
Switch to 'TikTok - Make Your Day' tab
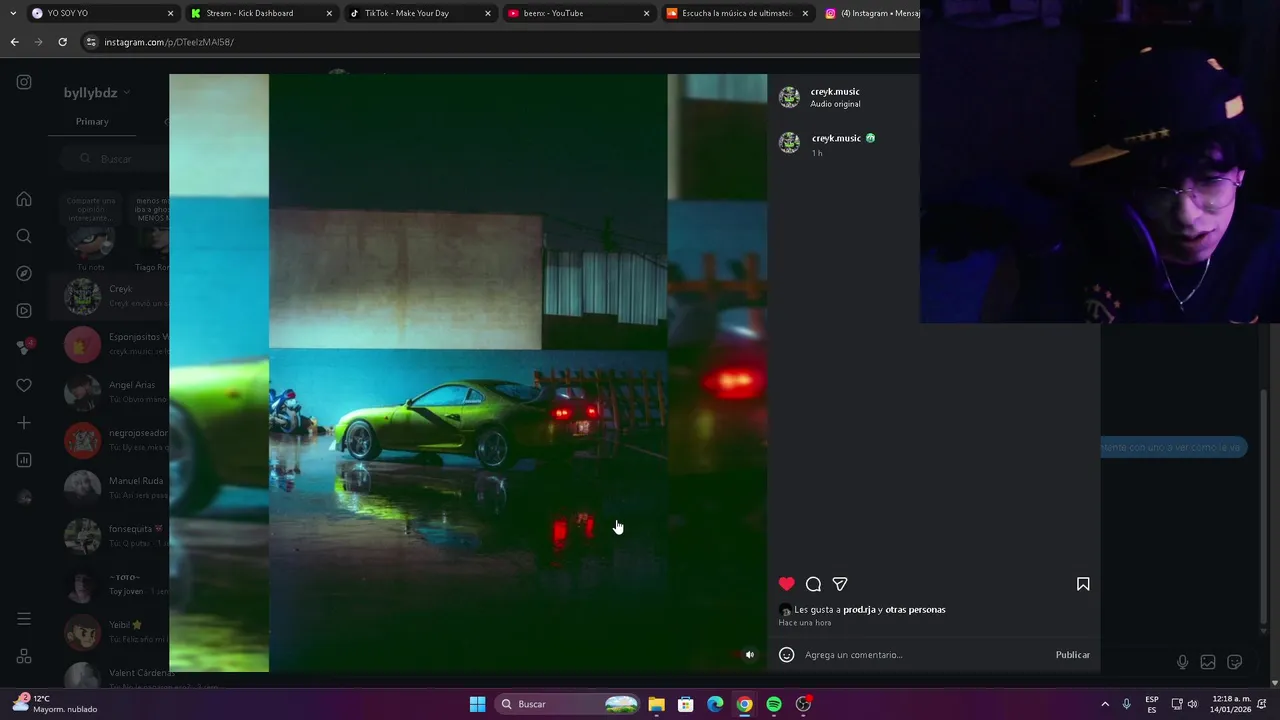pyautogui.click(x=421, y=13)
